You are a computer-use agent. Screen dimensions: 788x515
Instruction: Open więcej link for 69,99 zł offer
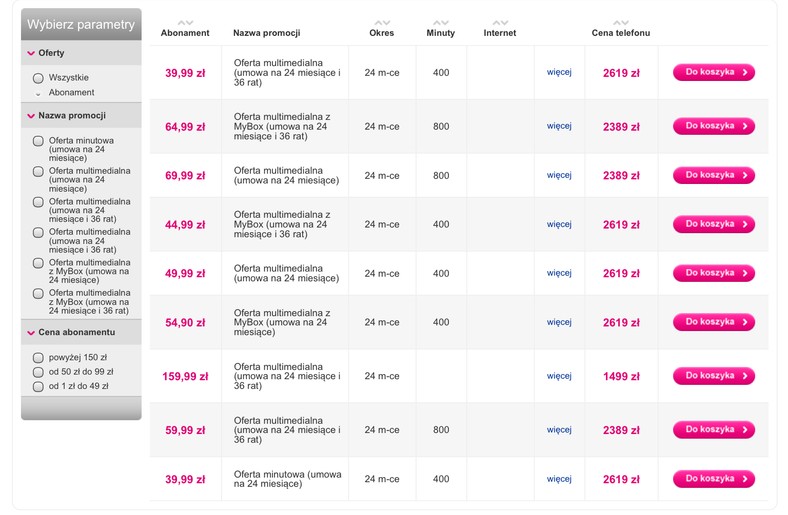point(559,175)
